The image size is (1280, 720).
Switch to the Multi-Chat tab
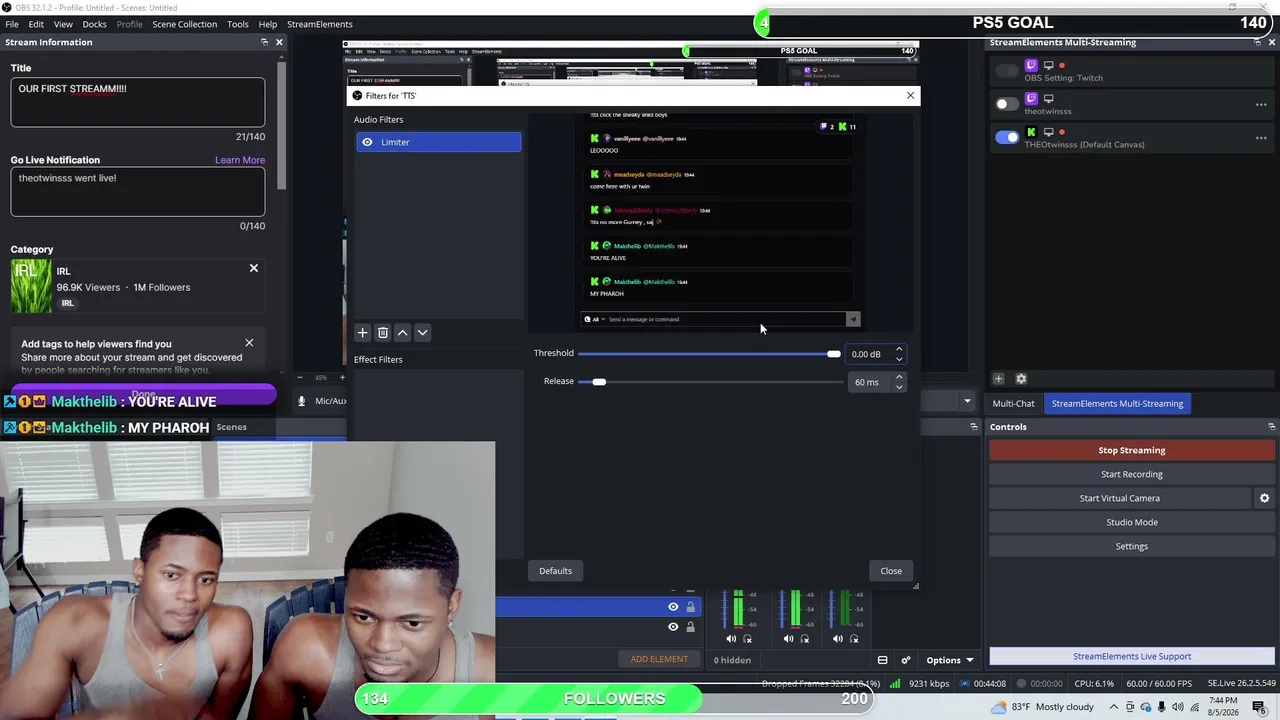pos(1013,404)
